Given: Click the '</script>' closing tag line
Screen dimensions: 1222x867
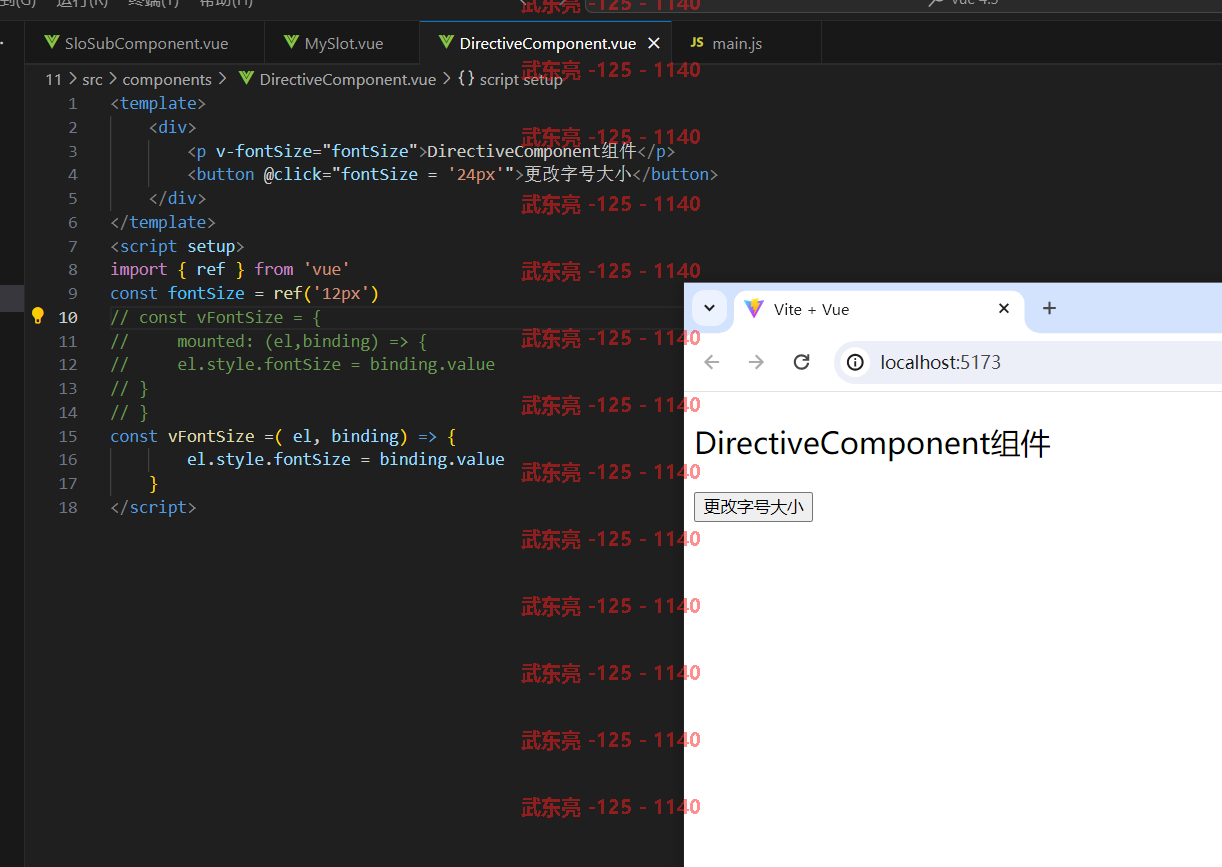Looking at the screenshot, I should pos(153,507).
